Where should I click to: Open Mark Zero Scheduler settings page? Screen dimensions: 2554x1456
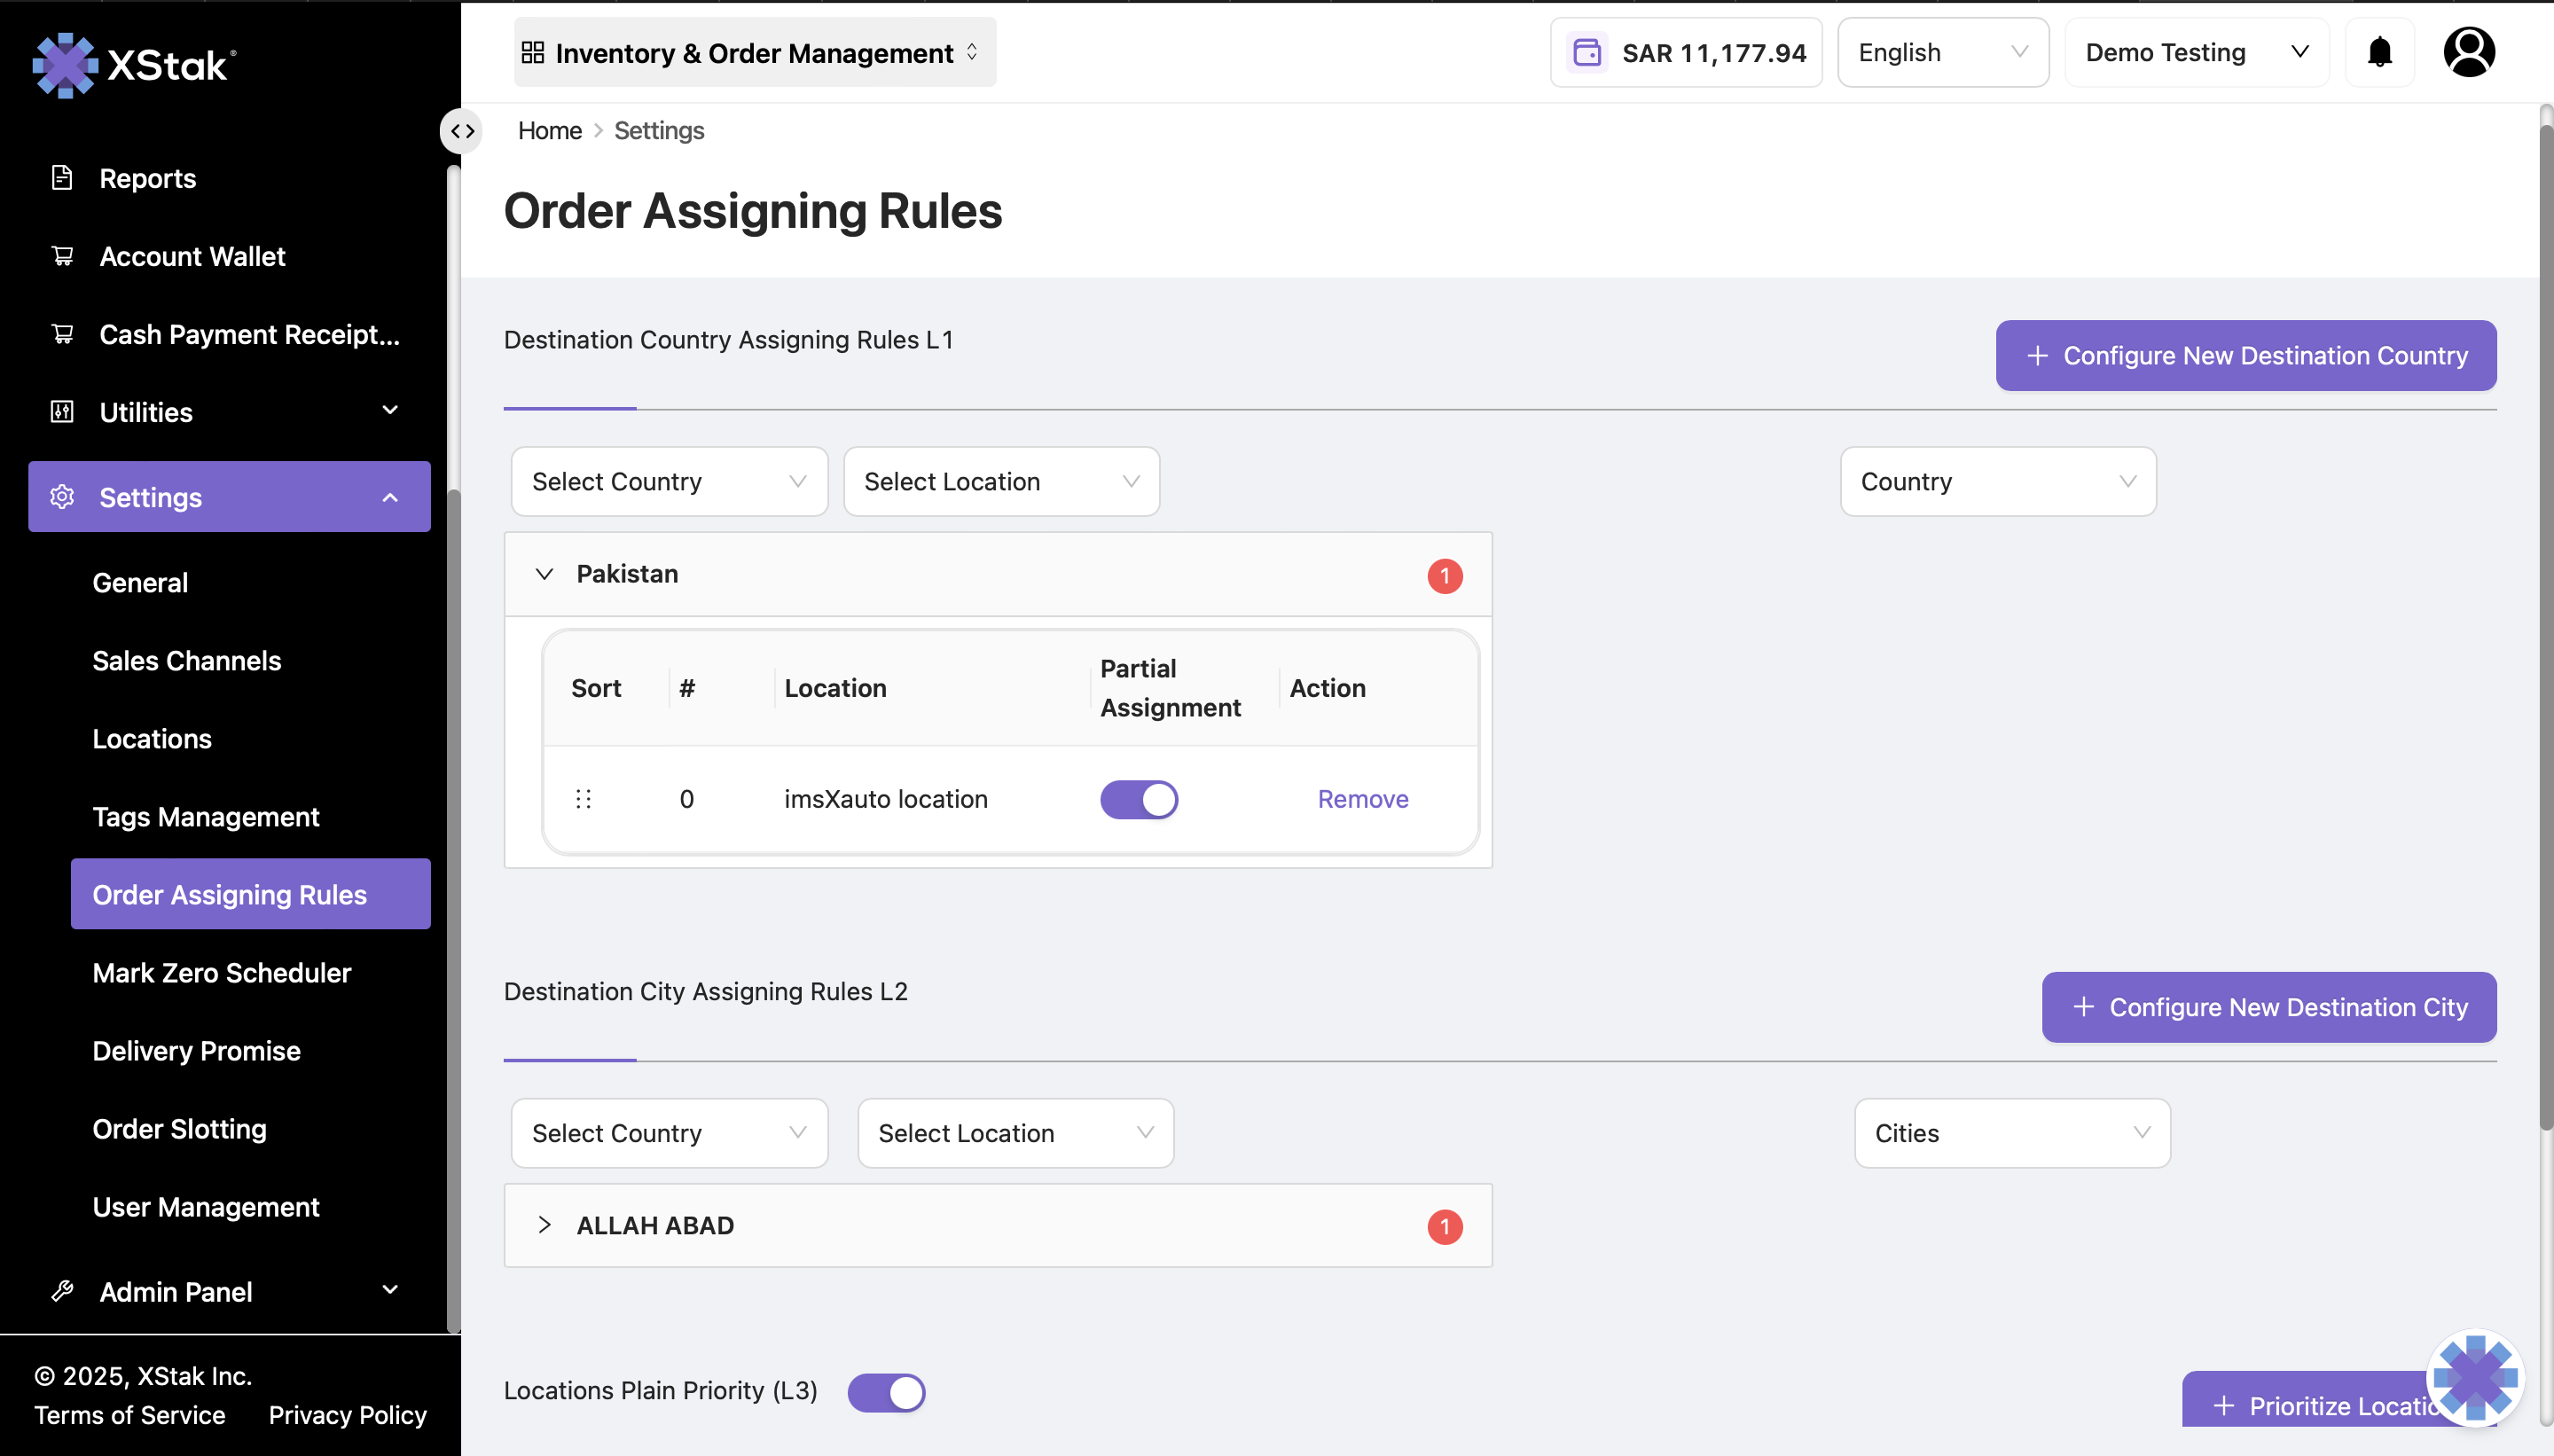[221, 973]
